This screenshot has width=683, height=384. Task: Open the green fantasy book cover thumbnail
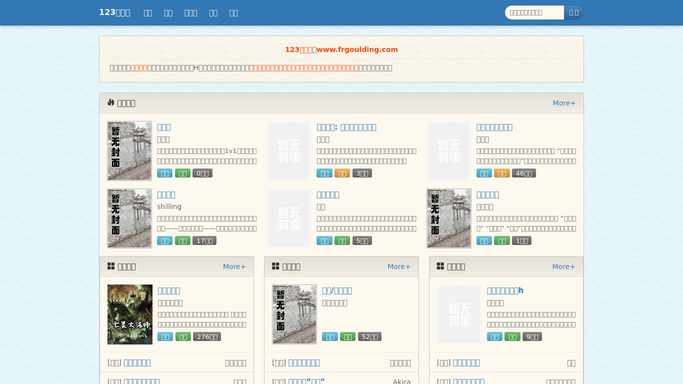pos(130,314)
